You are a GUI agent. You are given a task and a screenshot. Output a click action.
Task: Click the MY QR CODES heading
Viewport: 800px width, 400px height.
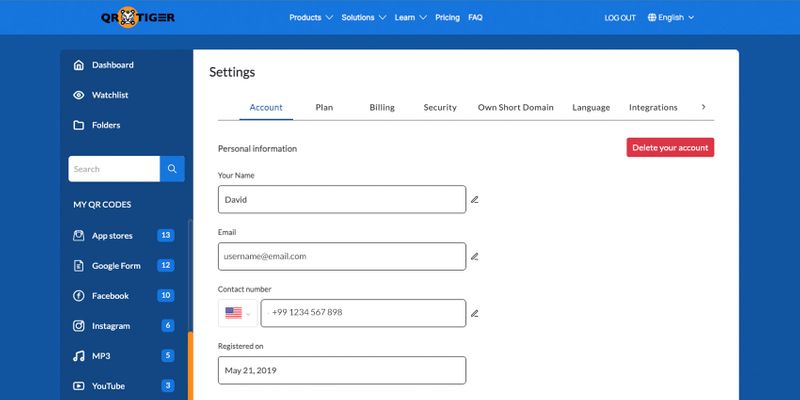102,205
